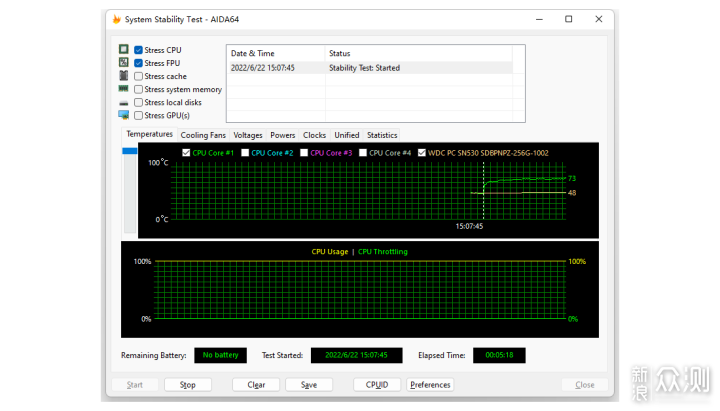Image resolution: width=720 pixels, height=411 pixels.
Task: Click the cache chip icon beside Stress cache
Action: [124, 75]
